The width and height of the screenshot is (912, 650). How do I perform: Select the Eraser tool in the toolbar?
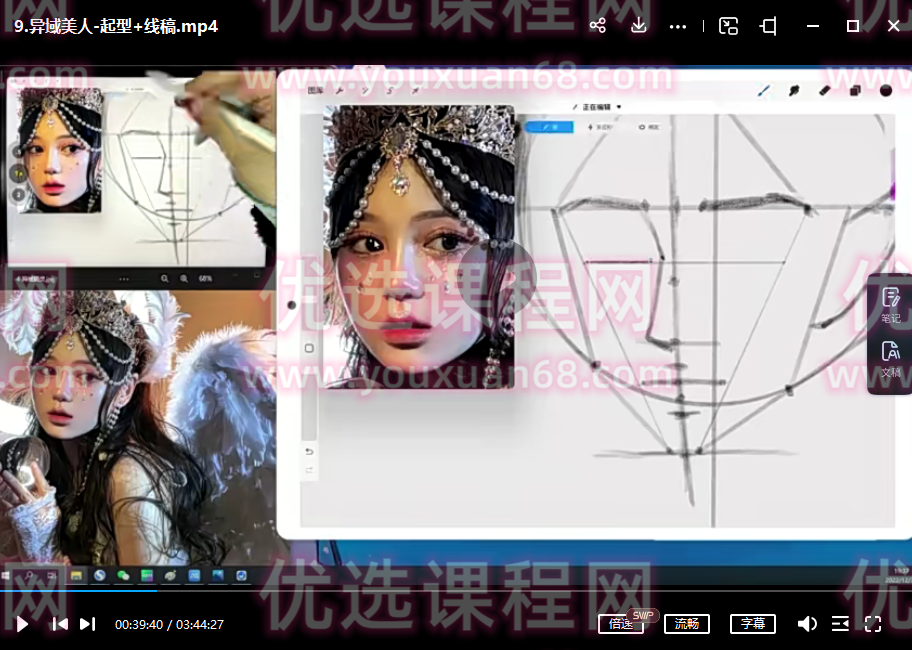tap(824, 91)
